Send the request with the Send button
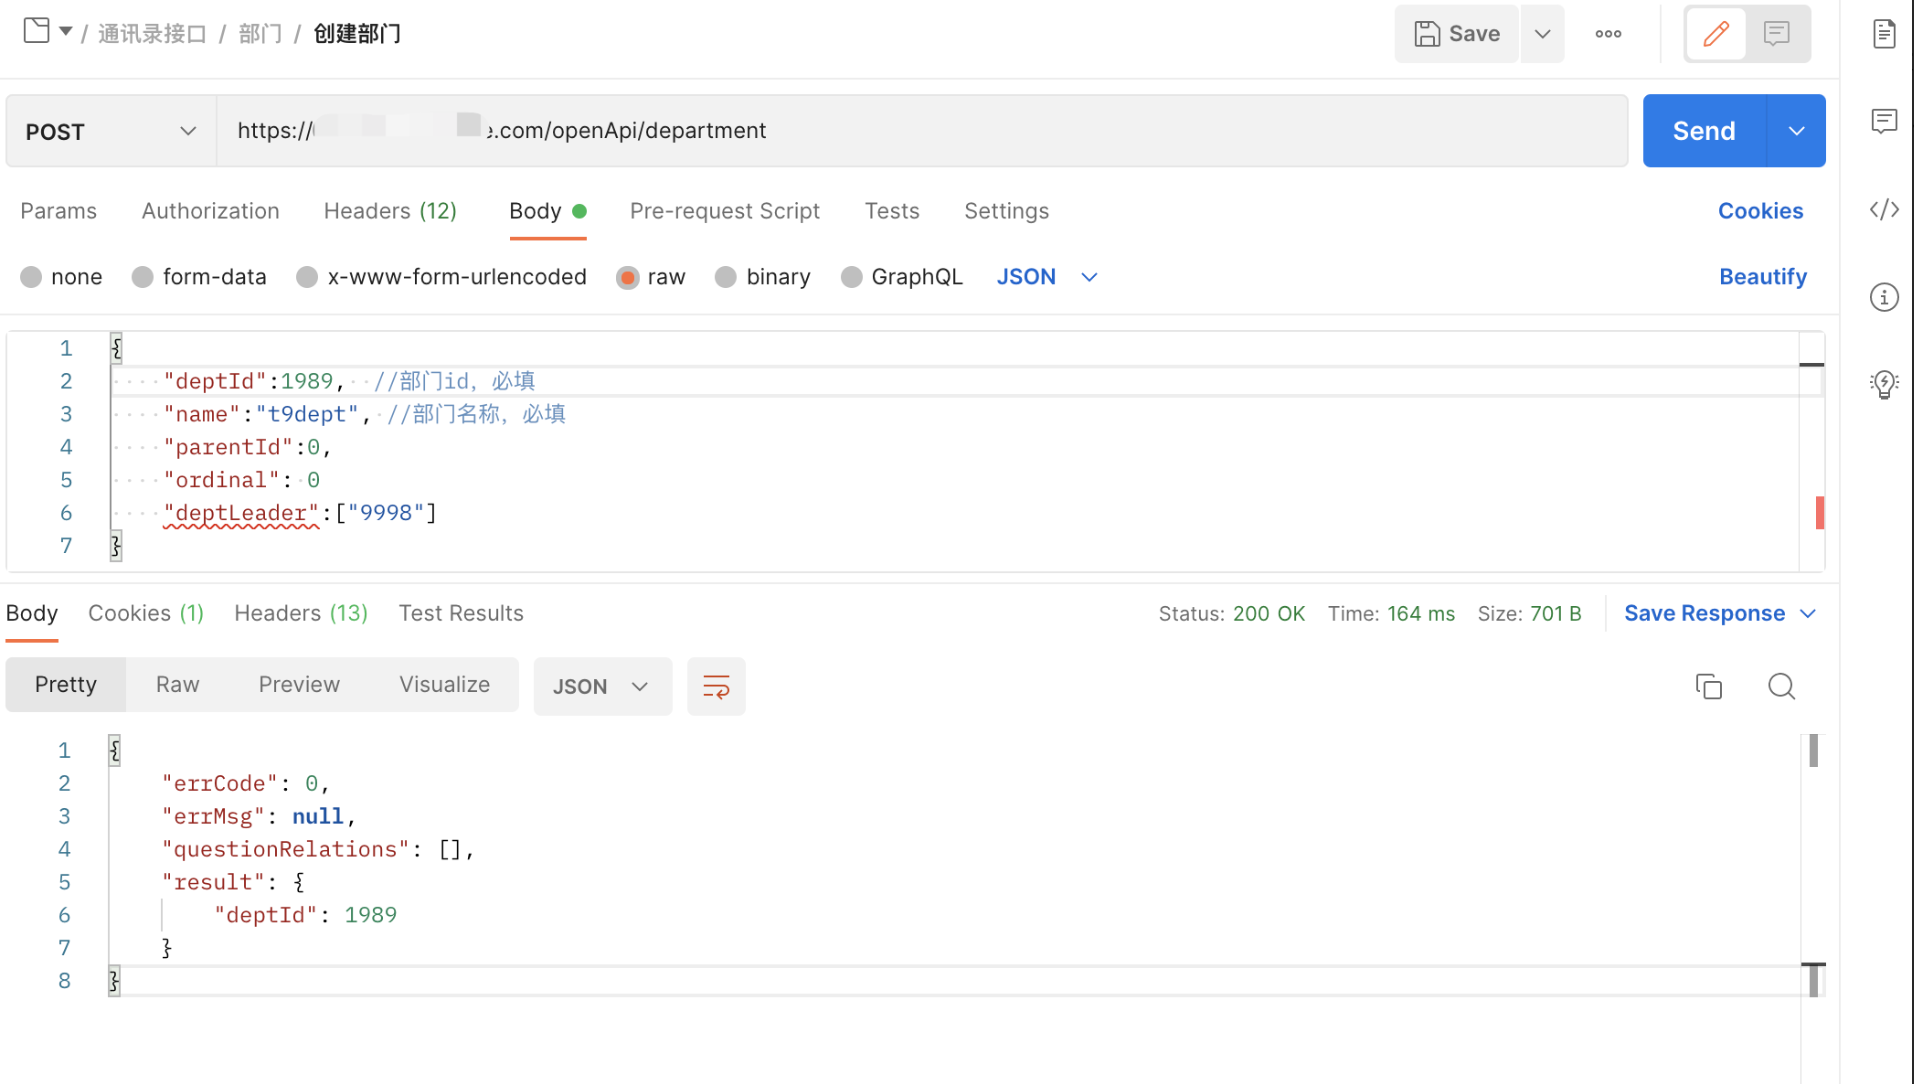This screenshot has height=1084, width=1914. click(x=1704, y=131)
